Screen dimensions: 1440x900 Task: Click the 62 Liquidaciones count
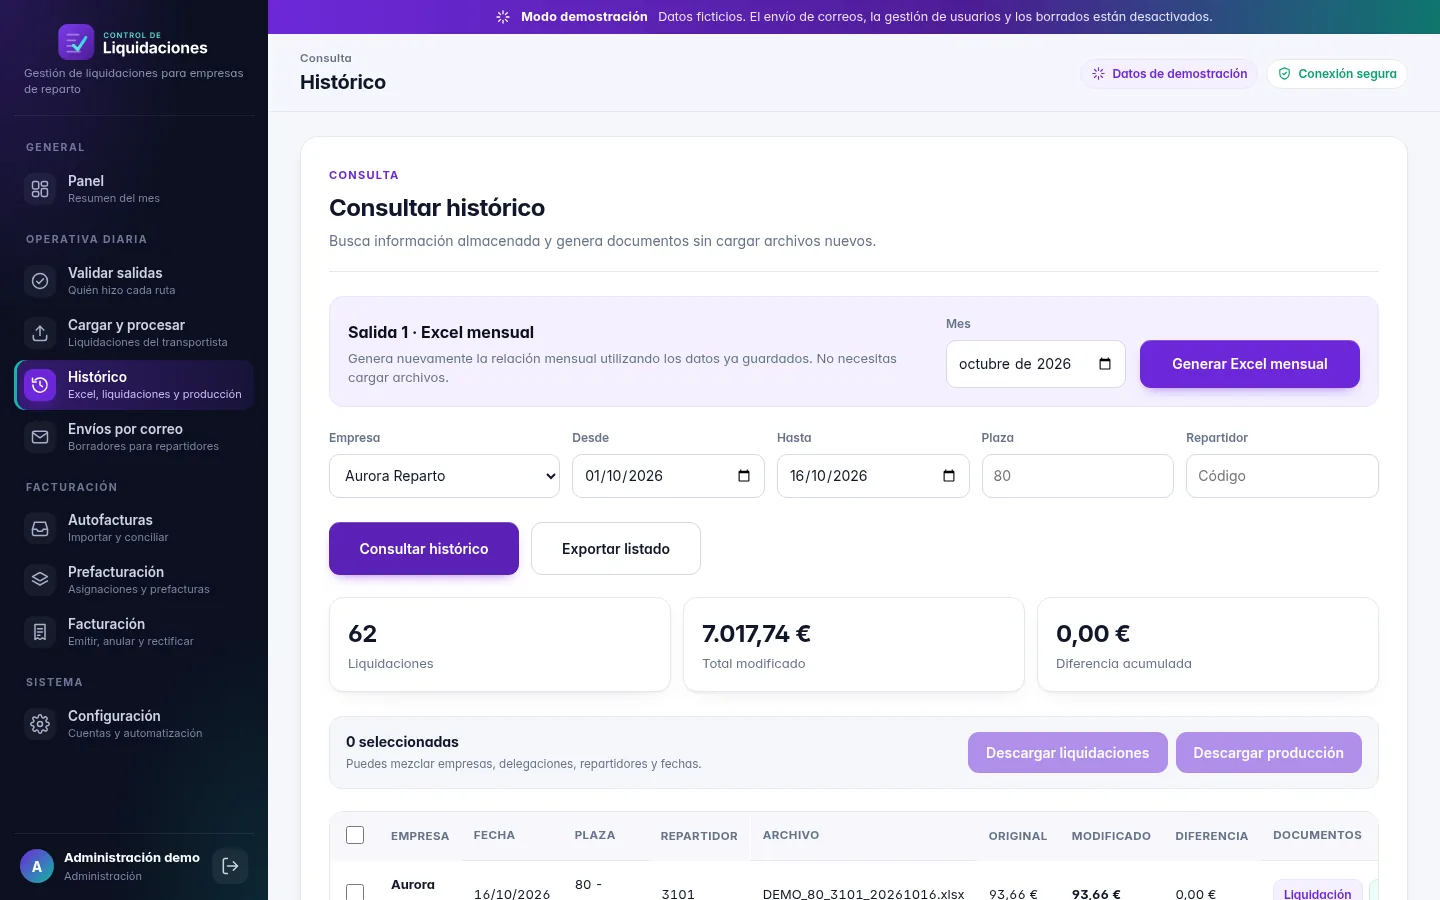pyautogui.click(x=362, y=634)
